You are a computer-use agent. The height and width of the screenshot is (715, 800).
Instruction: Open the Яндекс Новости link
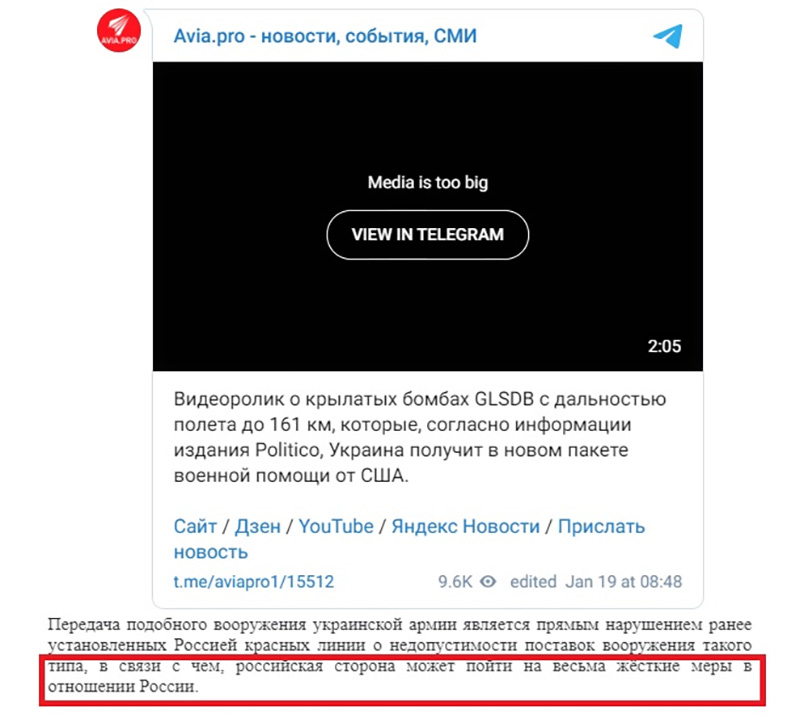pyautogui.click(x=465, y=526)
